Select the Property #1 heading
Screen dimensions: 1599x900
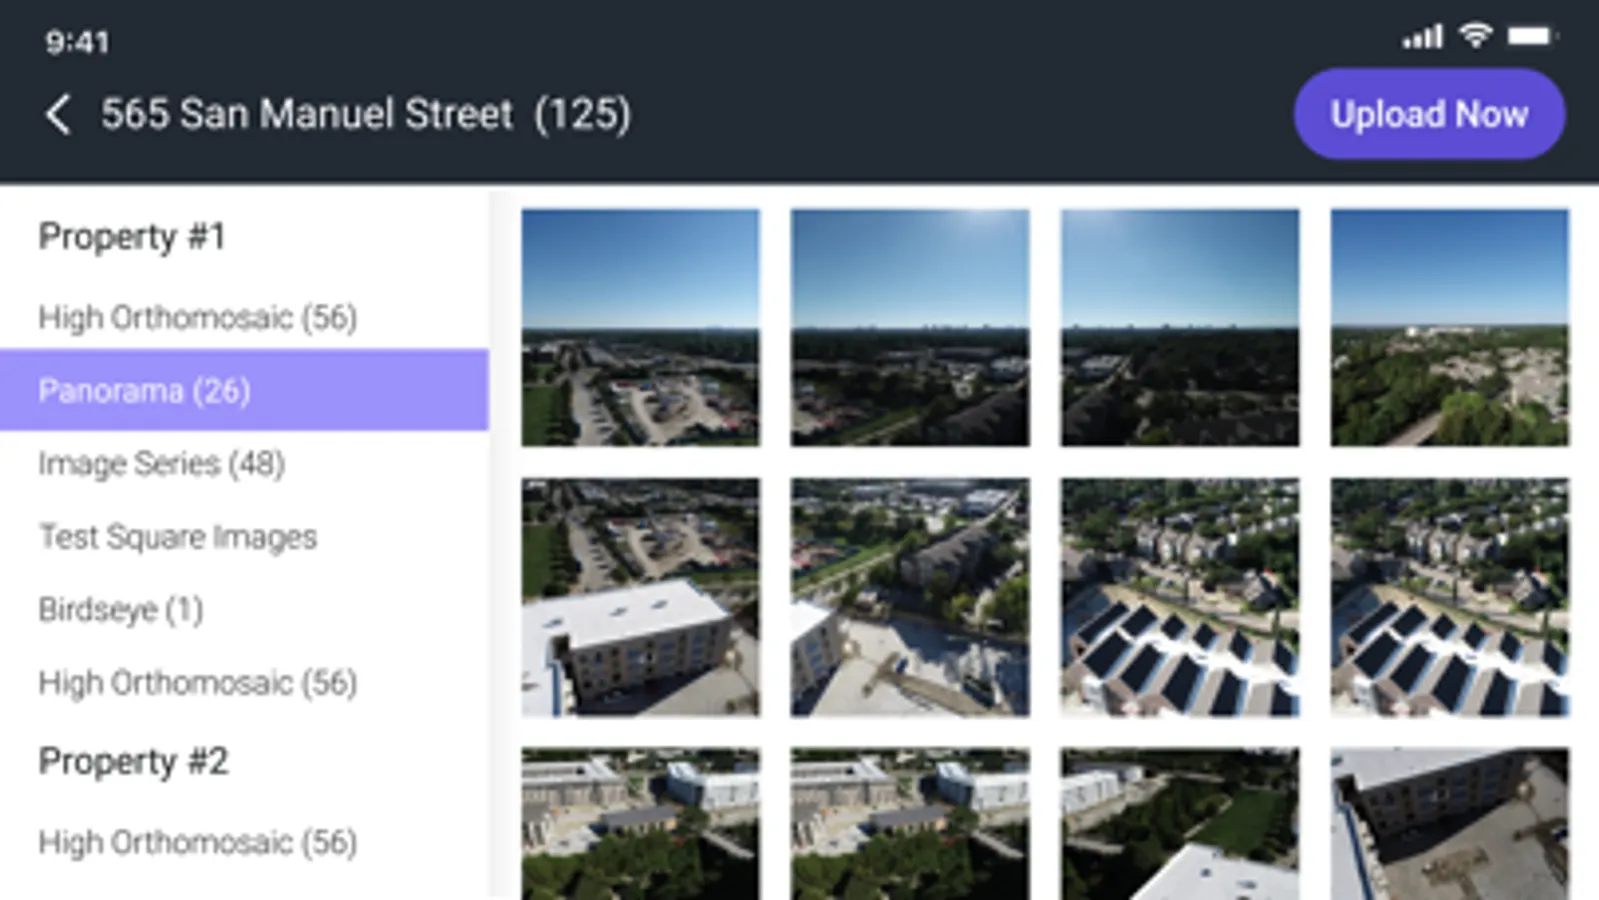click(x=132, y=237)
